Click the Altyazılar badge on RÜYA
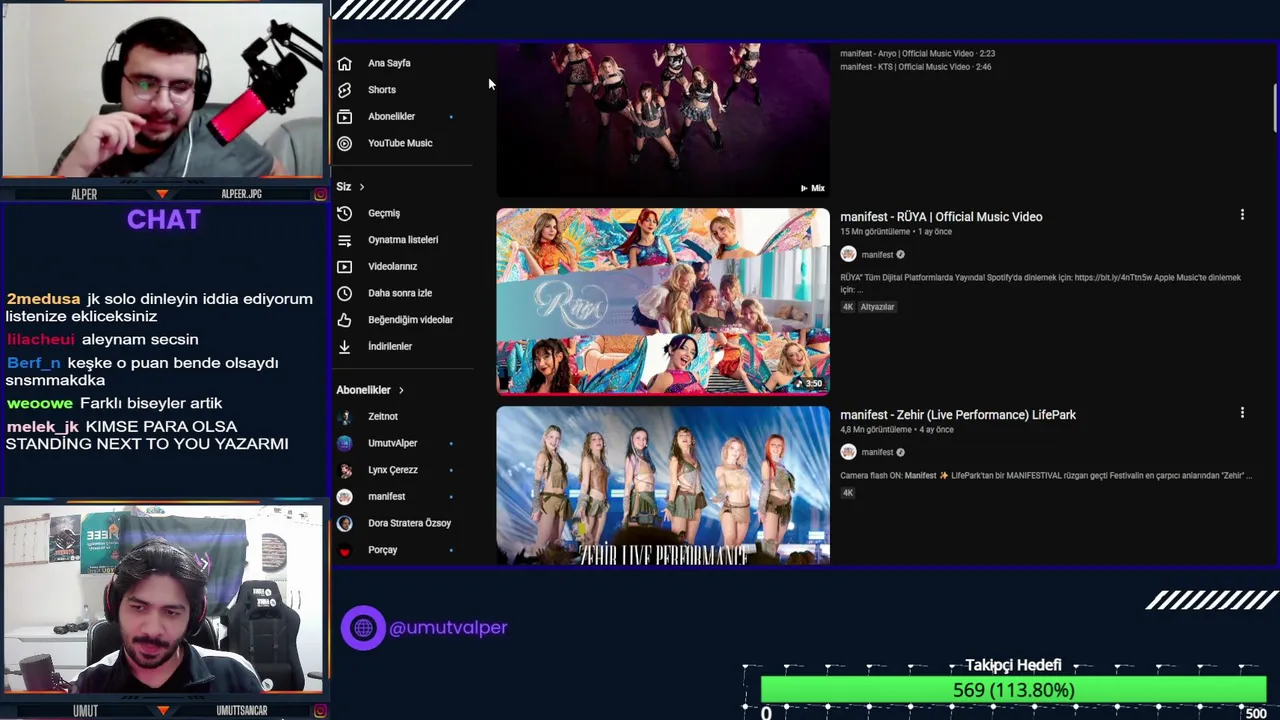This screenshot has width=1280, height=720. (877, 307)
